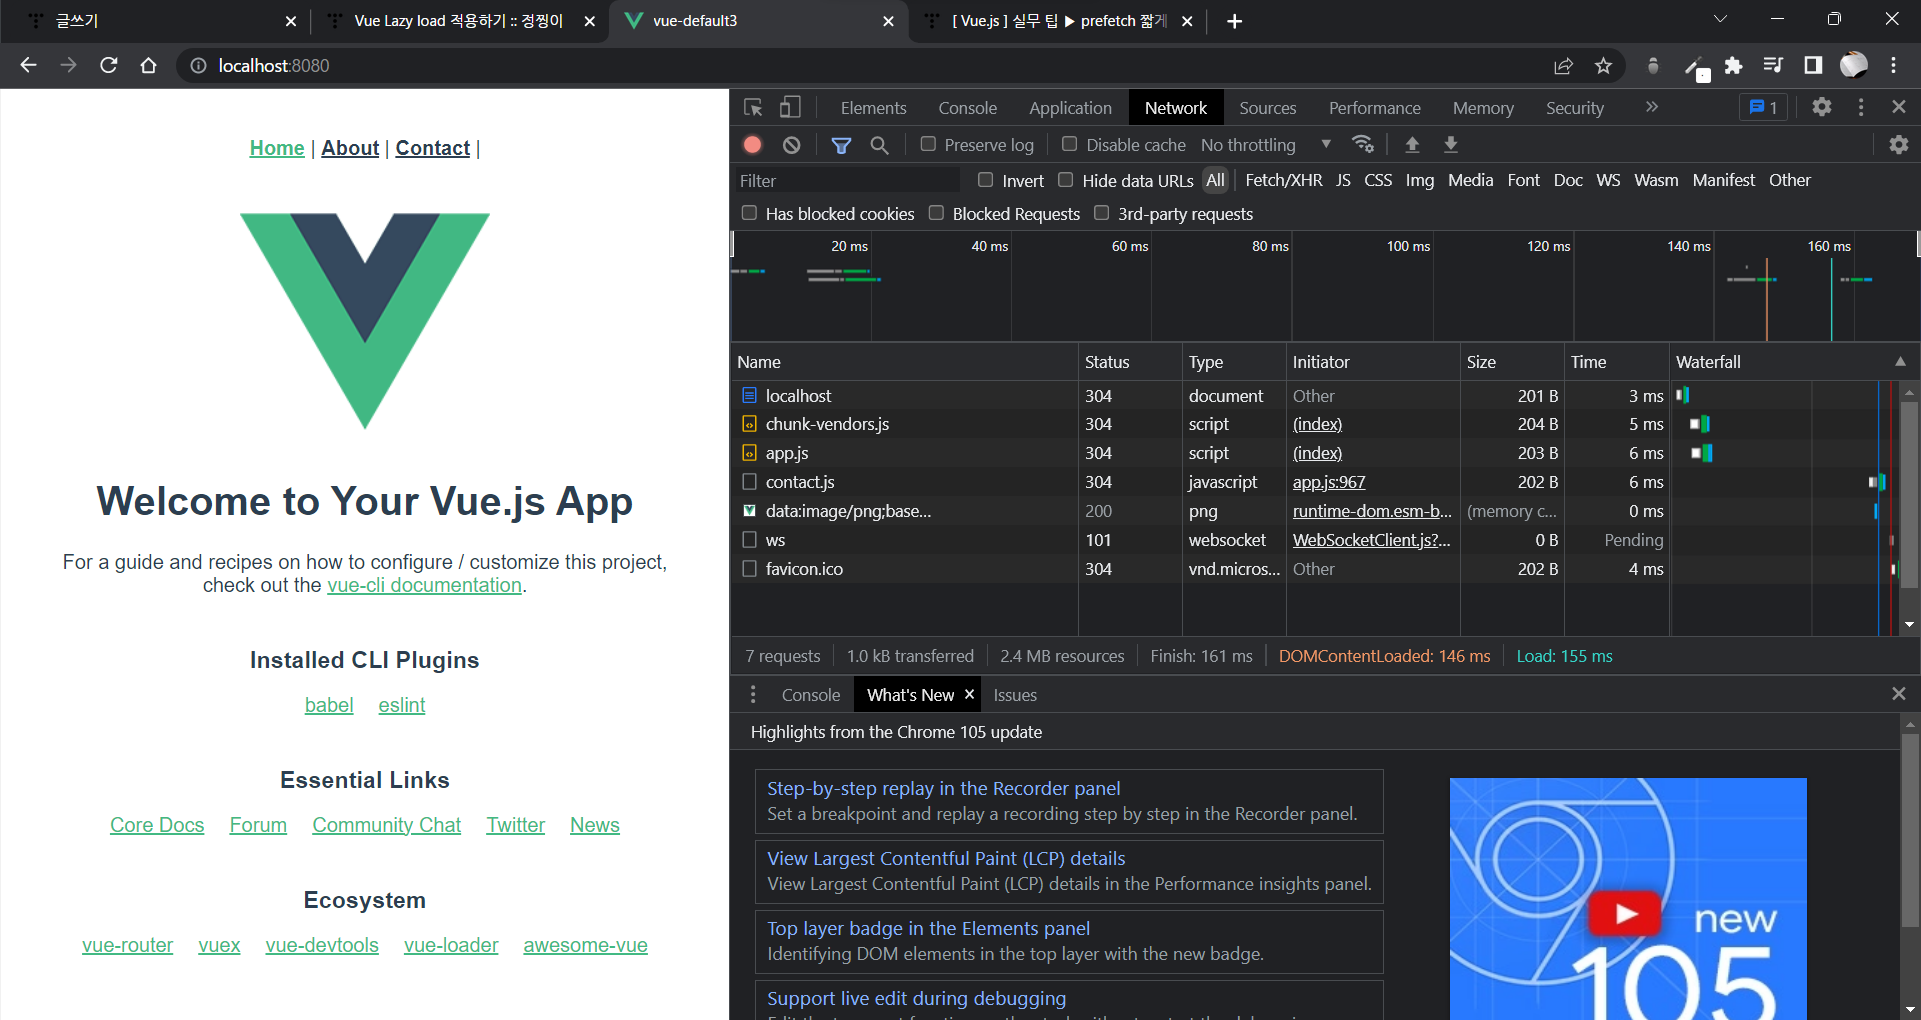Open the Performance tab
The width and height of the screenshot is (1921, 1020).
pyautogui.click(x=1374, y=108)
